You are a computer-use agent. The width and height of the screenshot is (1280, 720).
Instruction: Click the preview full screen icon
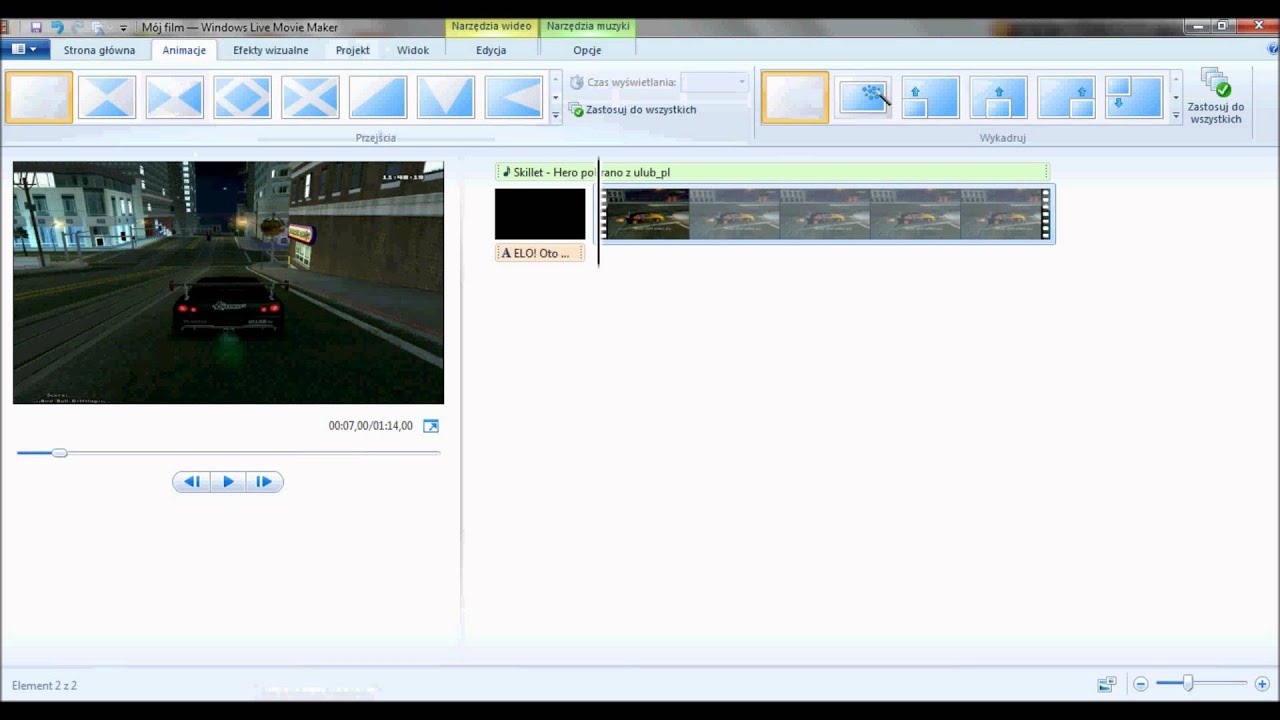pyautogui.click(x=431, y=426)
